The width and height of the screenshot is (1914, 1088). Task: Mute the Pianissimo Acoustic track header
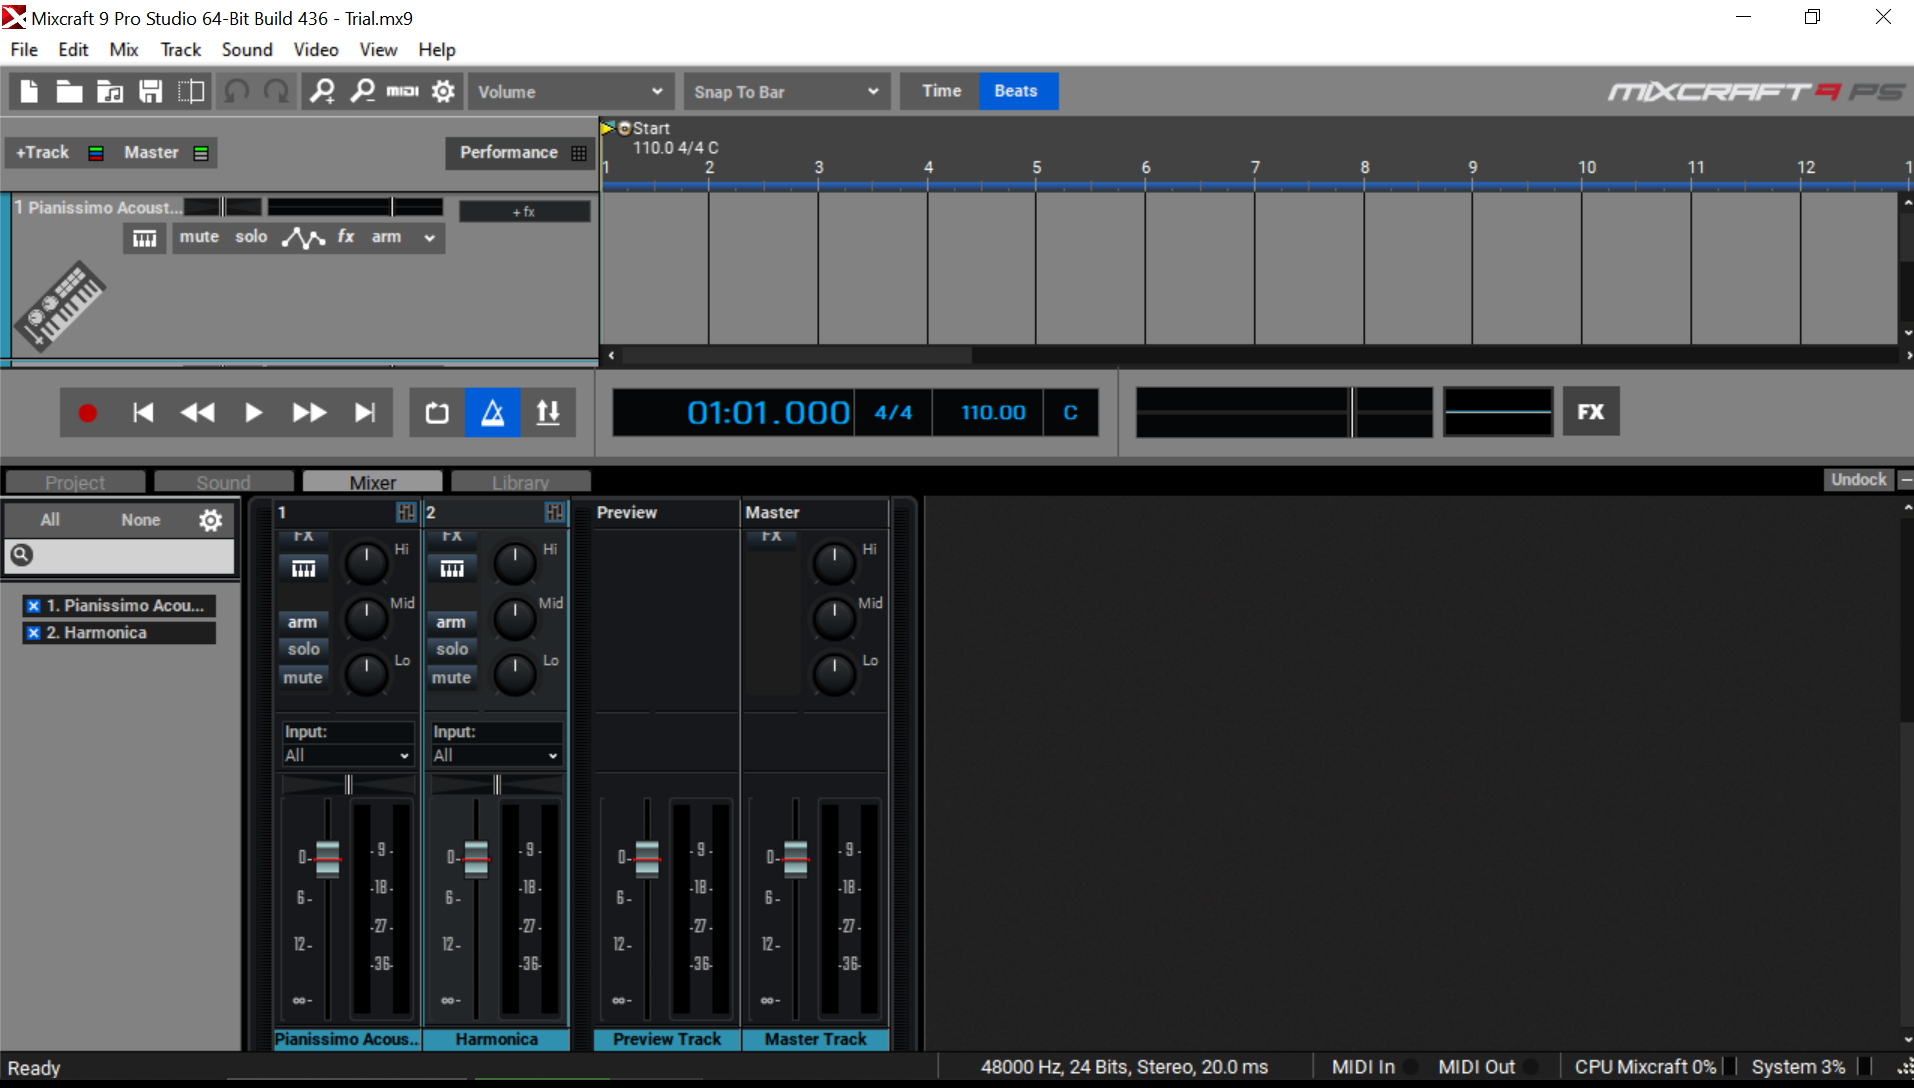(199, 237)
